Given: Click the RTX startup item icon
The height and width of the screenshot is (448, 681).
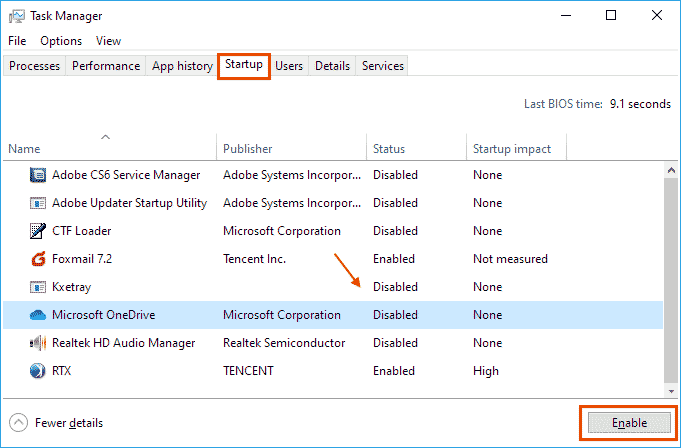Looking at the screenshot, I should click(38, 371).
